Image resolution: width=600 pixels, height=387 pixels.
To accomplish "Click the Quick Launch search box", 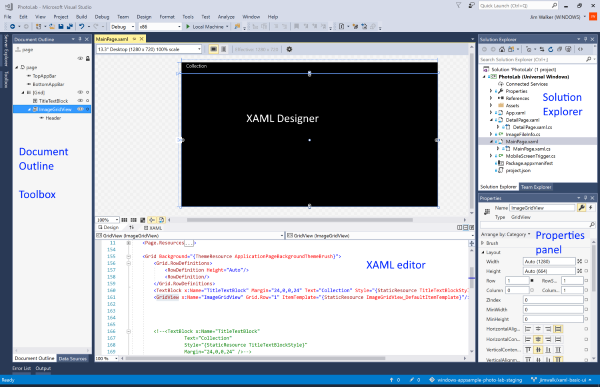I will (x=518, y=6).
